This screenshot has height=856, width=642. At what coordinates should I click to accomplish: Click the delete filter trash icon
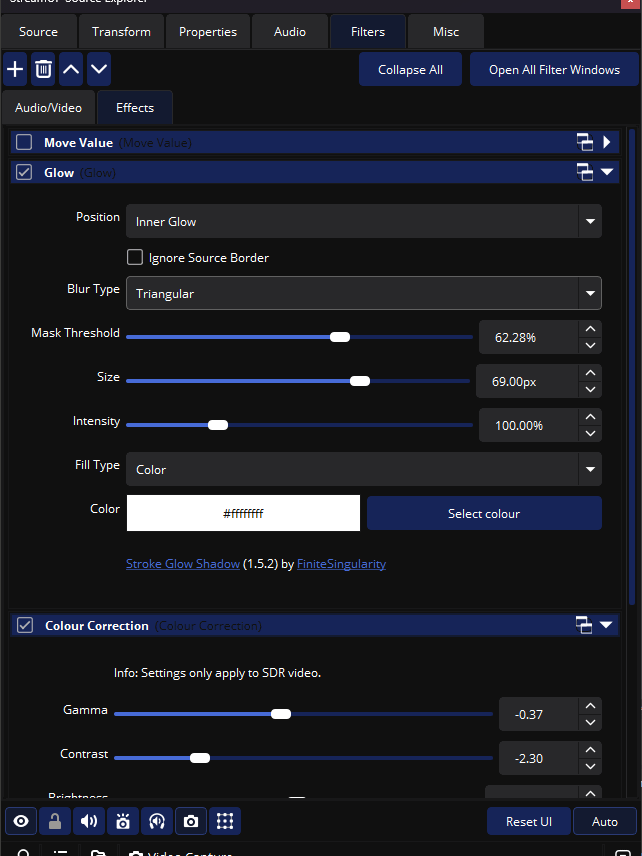point(43,69)
